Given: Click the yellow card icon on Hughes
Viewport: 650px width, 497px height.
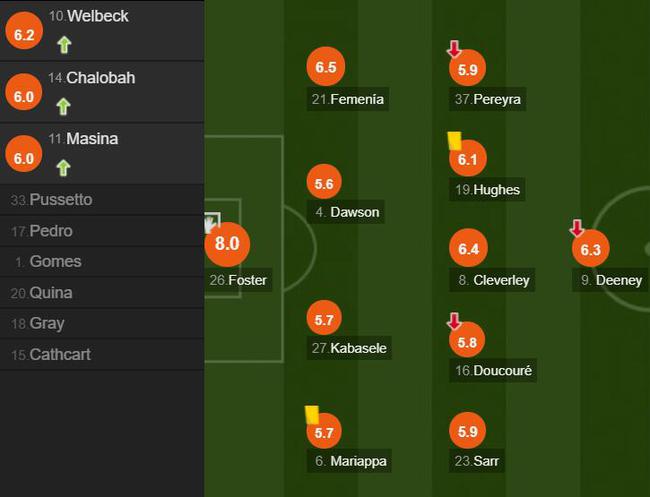Looking at the screenshot, I should tap(455, 141).
